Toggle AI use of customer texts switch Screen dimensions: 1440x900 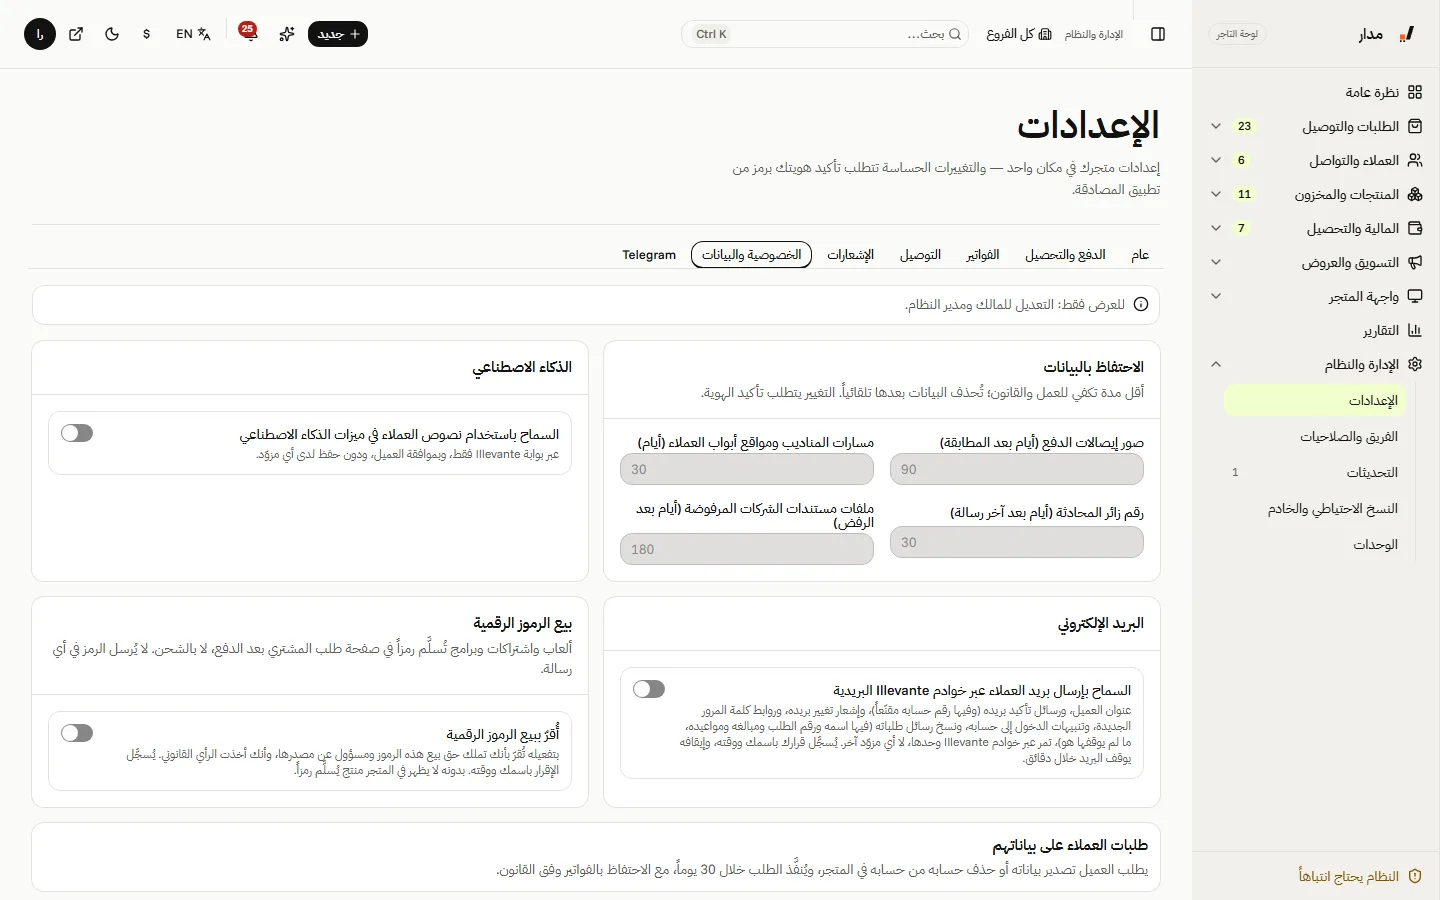(x=77, y=433)
